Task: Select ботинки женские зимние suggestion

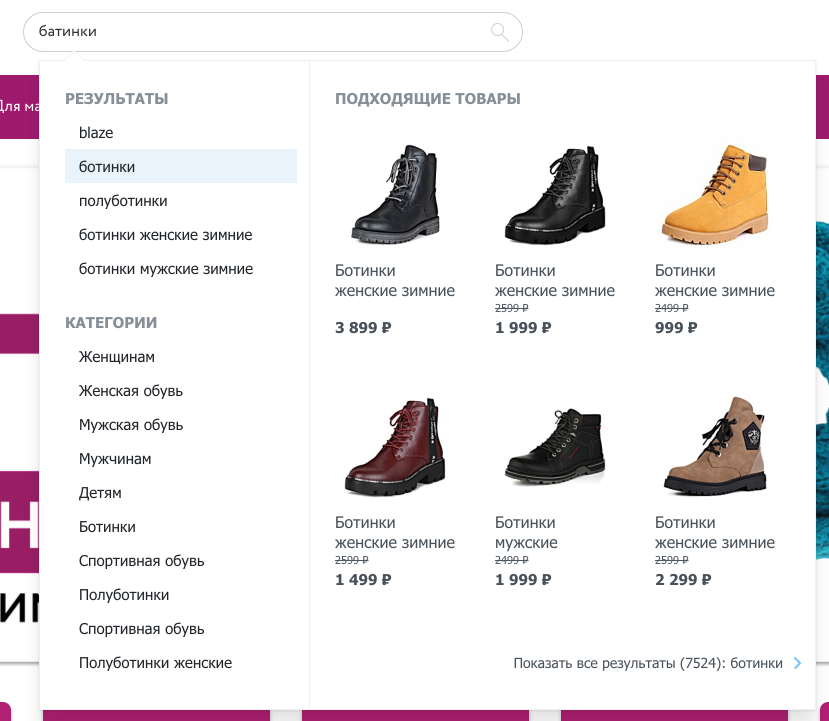Action: coord(166,233)
